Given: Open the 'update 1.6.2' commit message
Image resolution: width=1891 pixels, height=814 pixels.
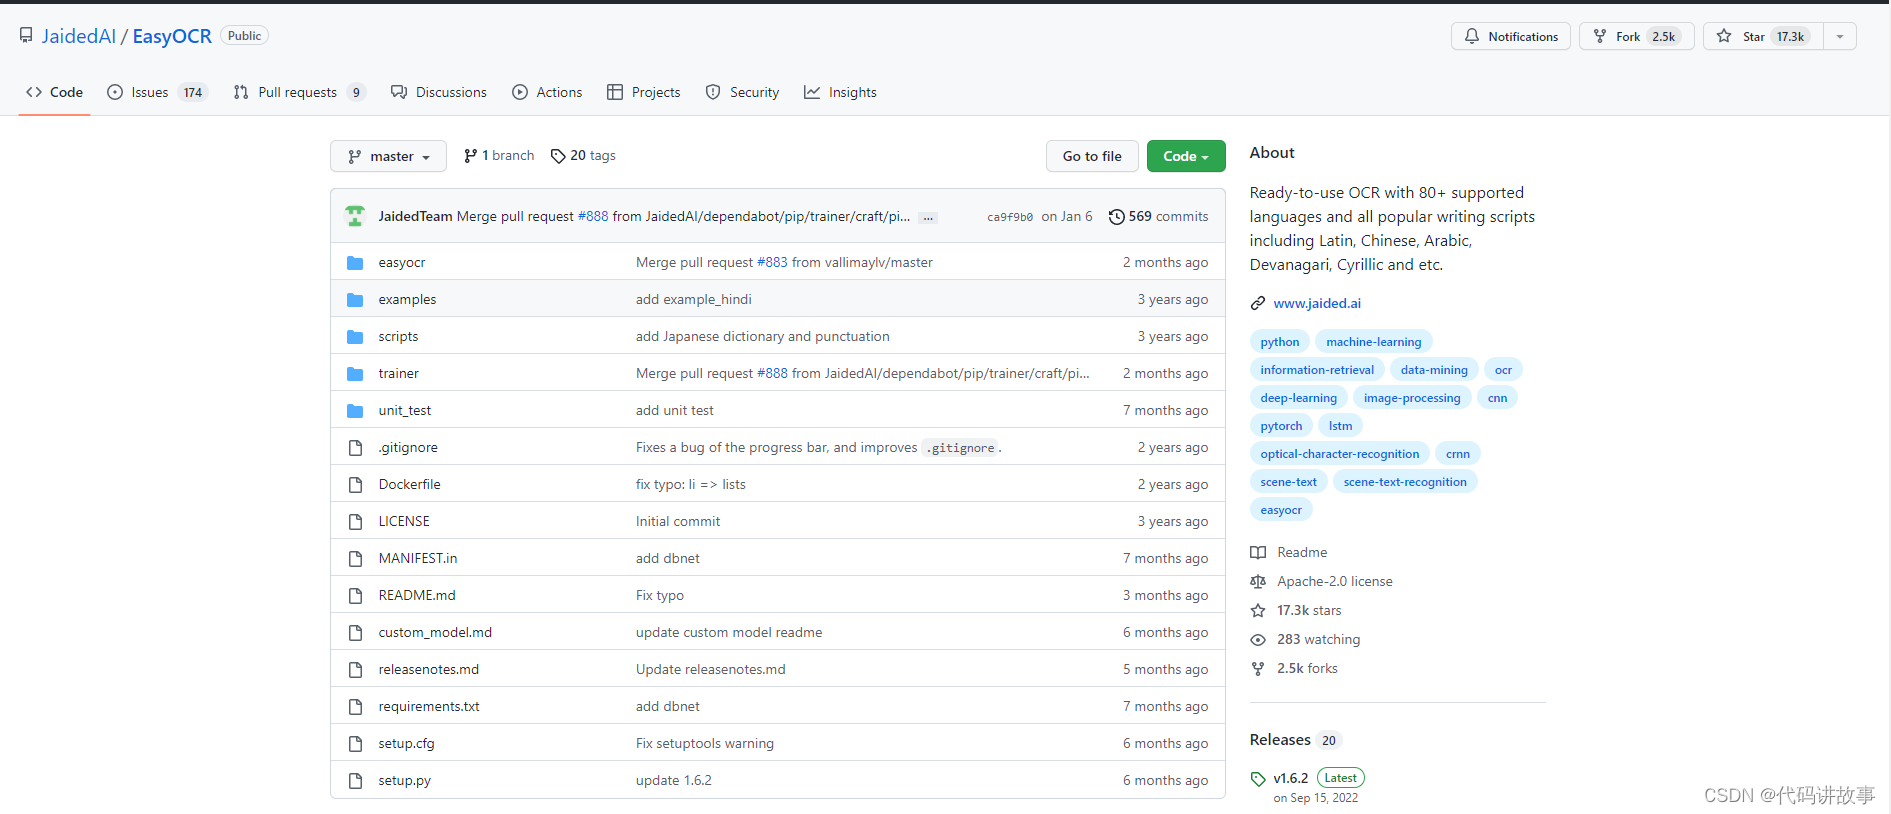Looking at the screenshot, I should tap(674, 781).
